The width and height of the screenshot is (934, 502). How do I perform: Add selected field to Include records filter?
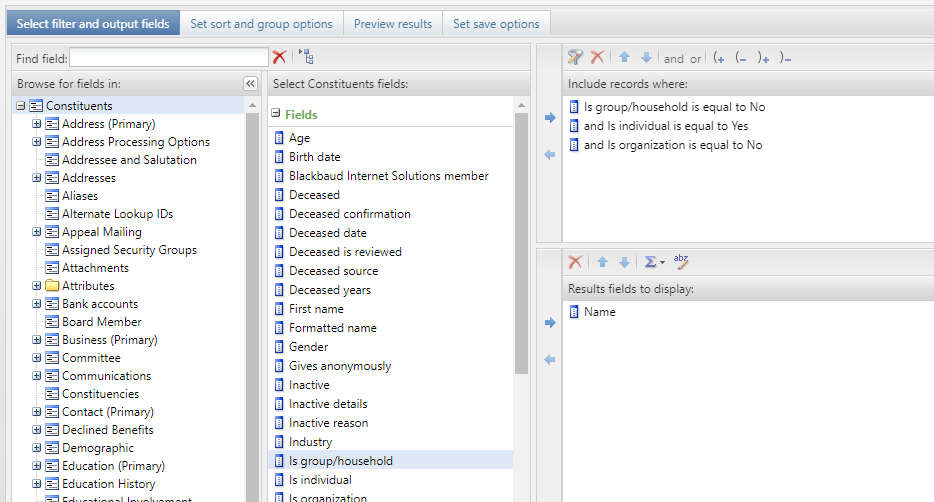pyautogui.click(x=550, y=118)
